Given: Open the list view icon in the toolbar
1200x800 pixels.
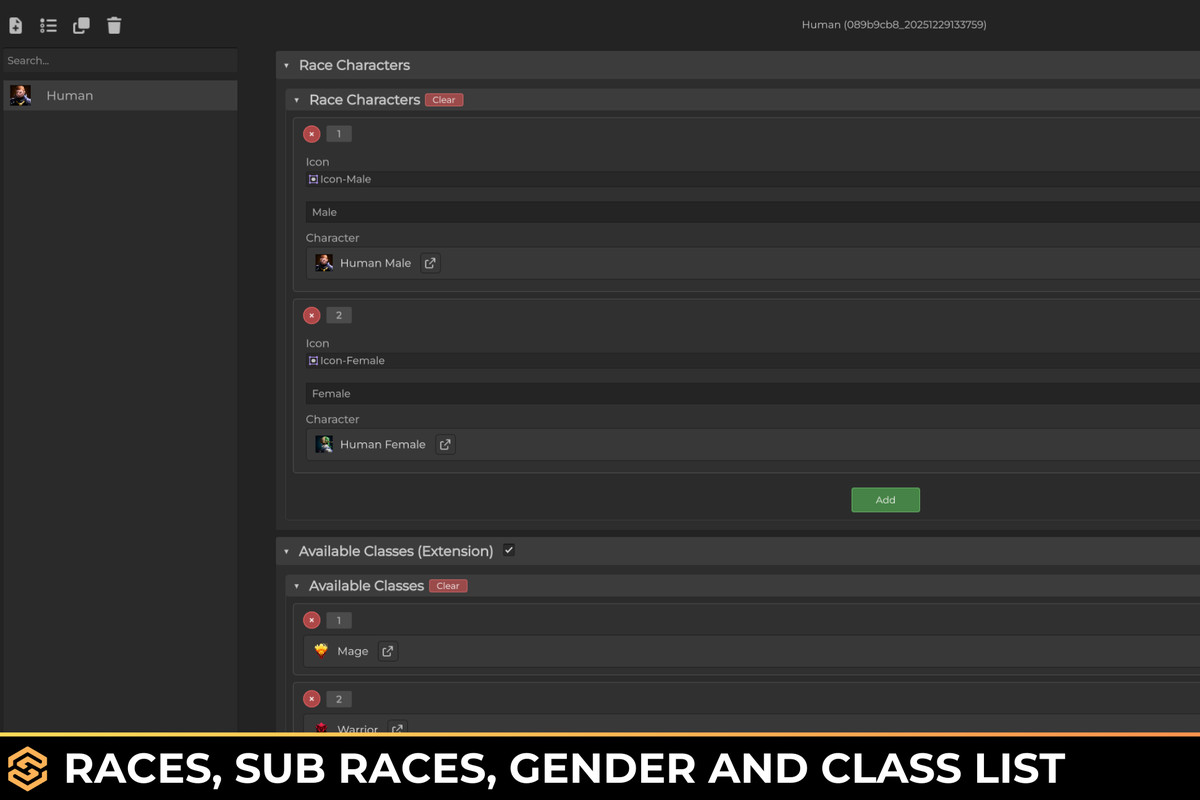Looking at the screenshot, I should tap(48, 25).
